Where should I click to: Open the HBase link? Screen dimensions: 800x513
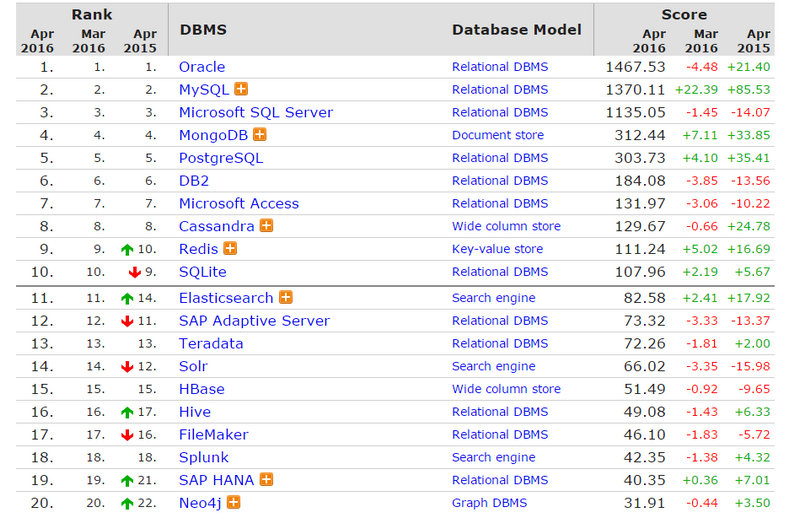tap(202, 389)
